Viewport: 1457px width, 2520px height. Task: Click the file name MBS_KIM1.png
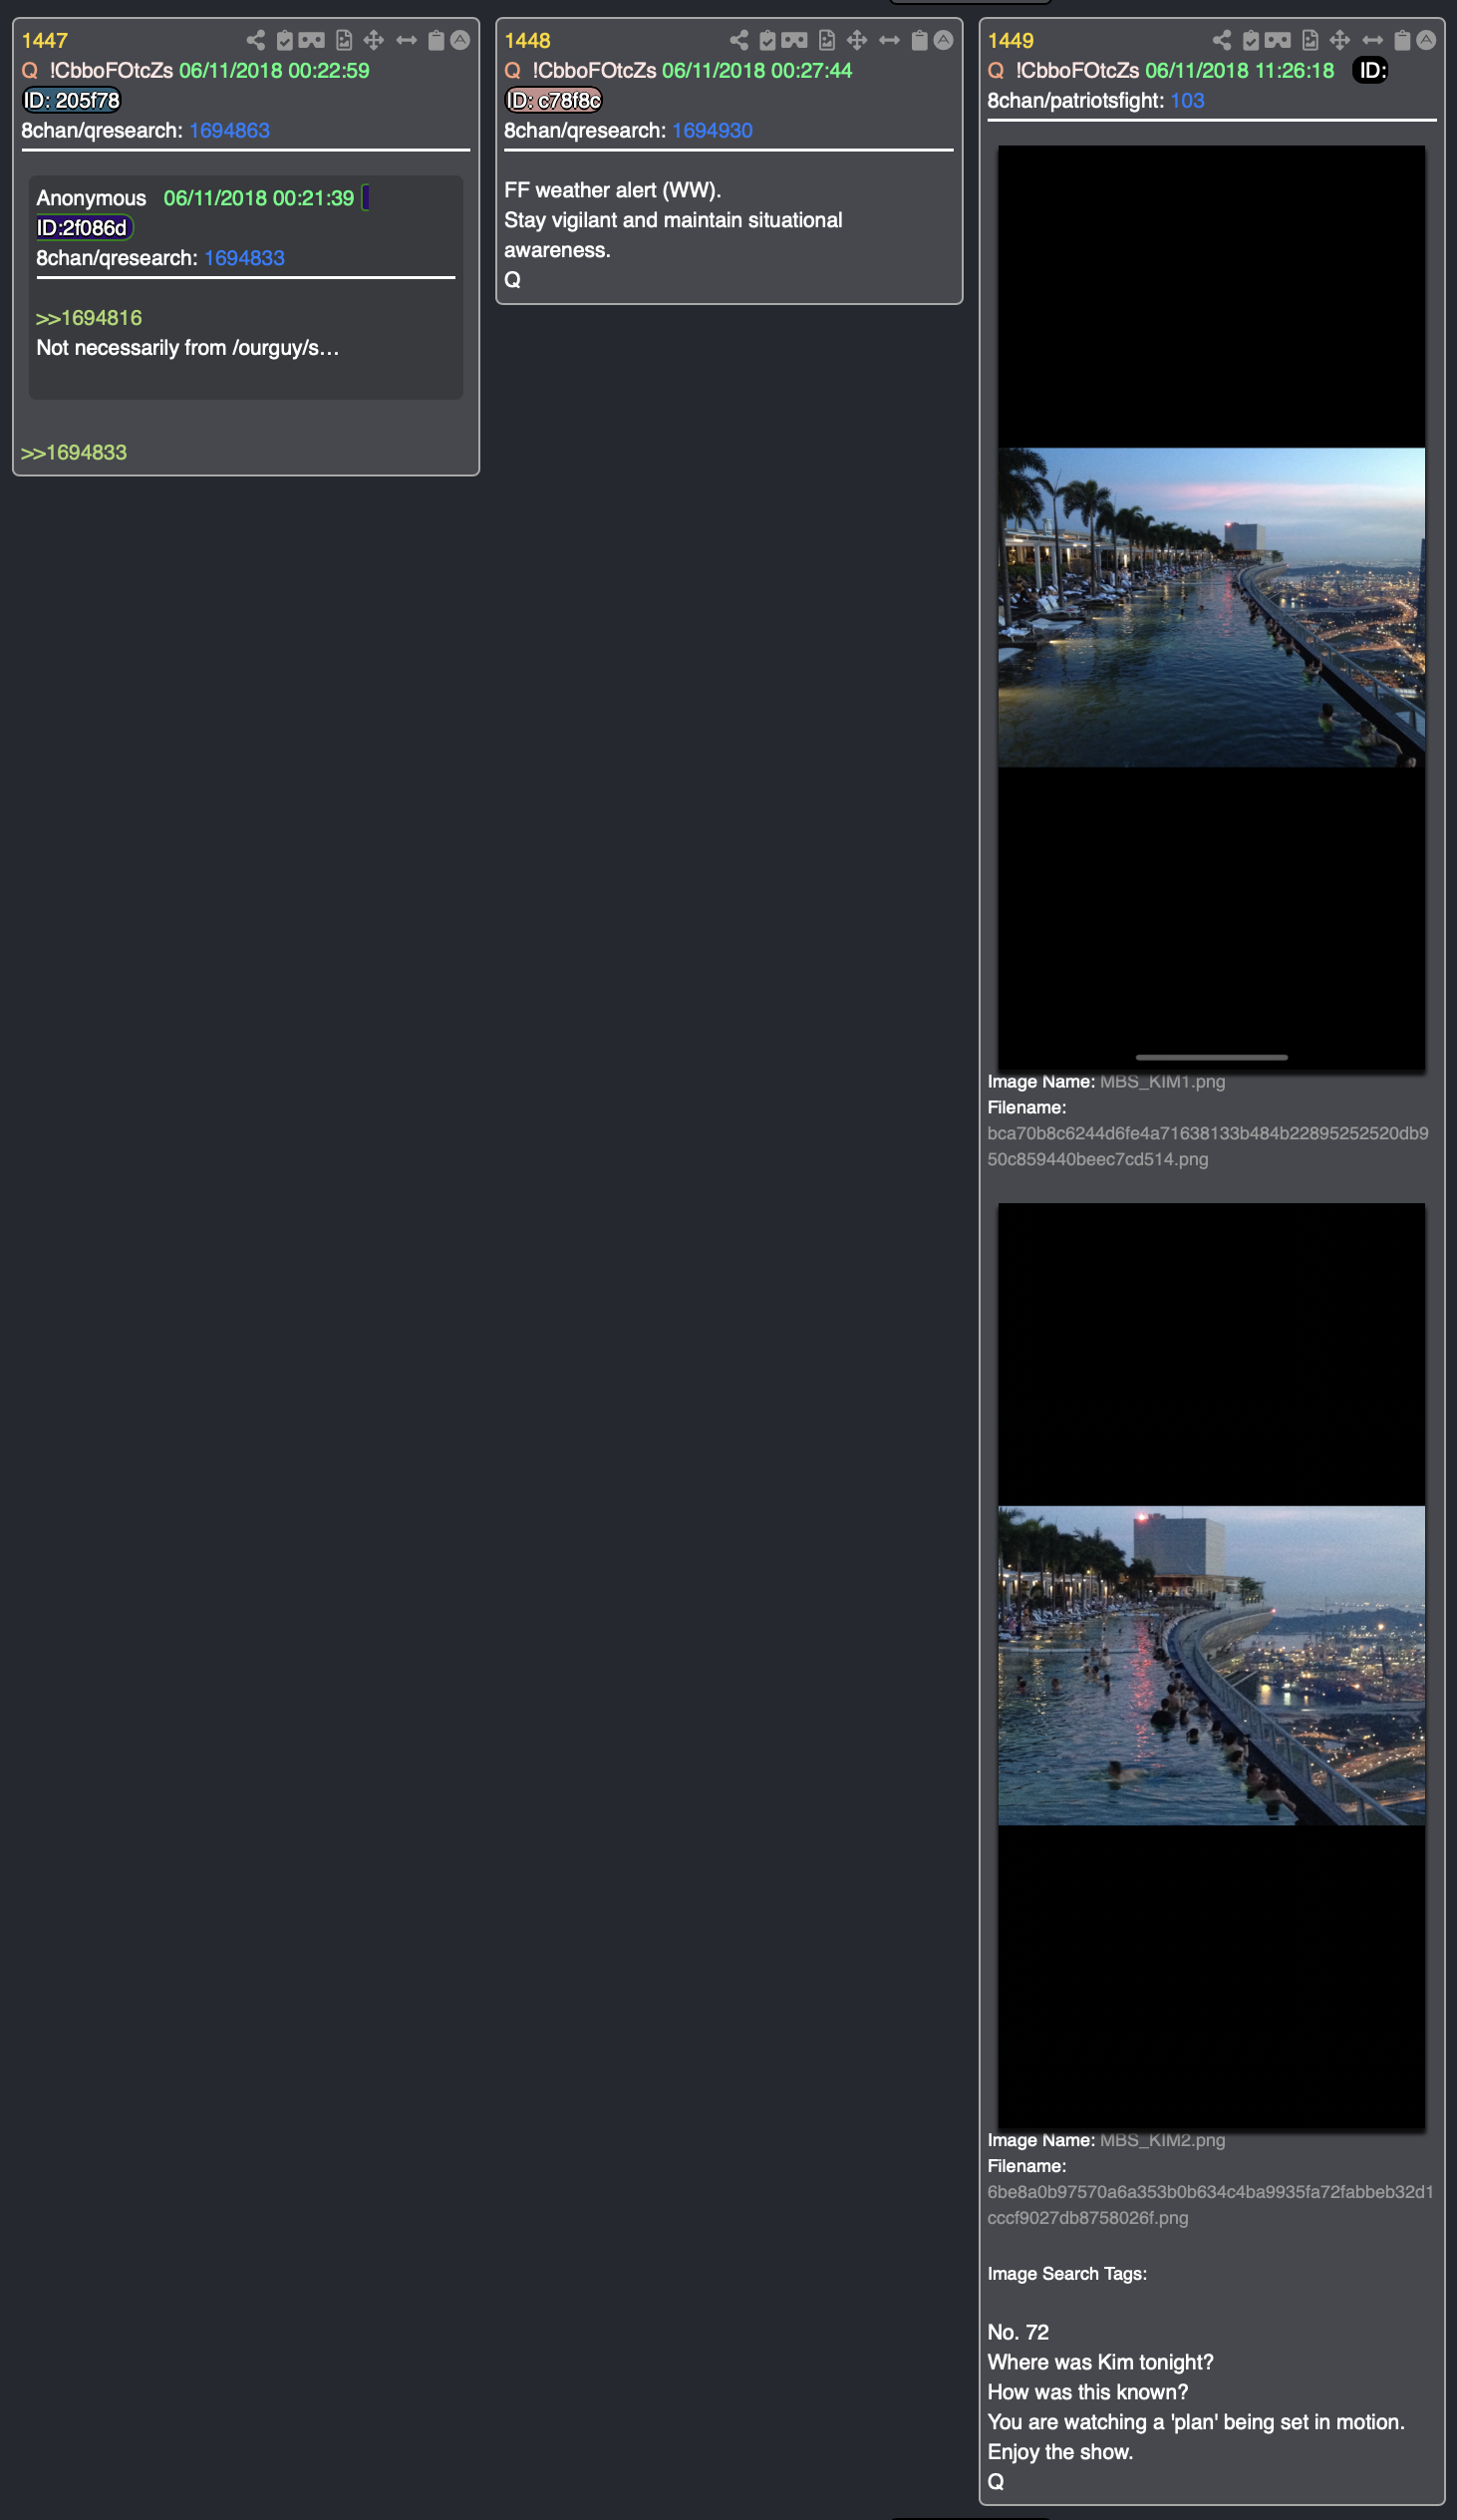pos(1162,1081)
